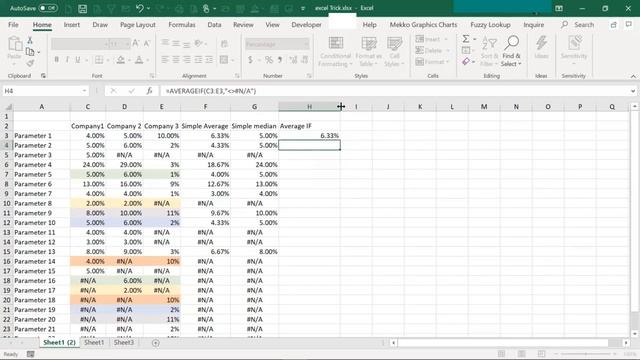Click the Format Painter brush icon
Screen dimensions: 640x360
pyautogui.click(x=30, y=63)
